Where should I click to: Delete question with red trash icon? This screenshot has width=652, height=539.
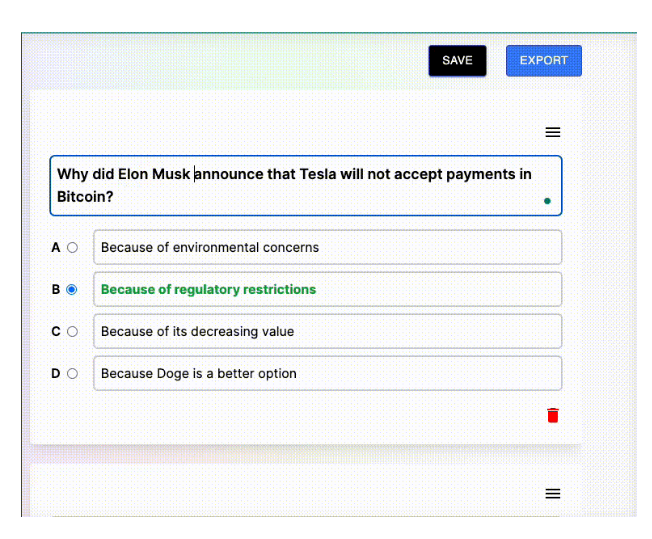pyautogui.click(x=553, y=415)
